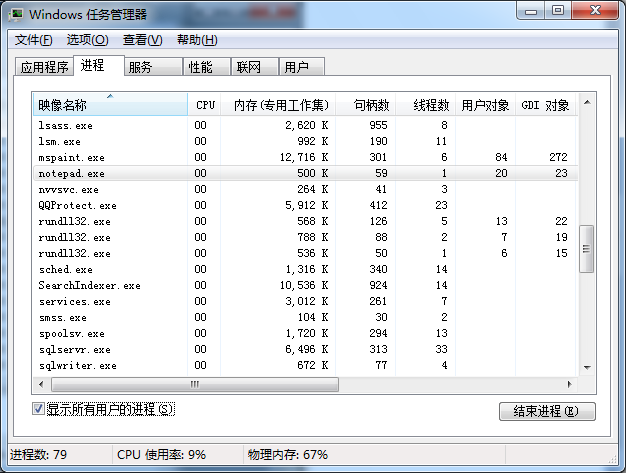
Task: Click sqlservr.exe thread count 33
Action: [x=441, y=349]
